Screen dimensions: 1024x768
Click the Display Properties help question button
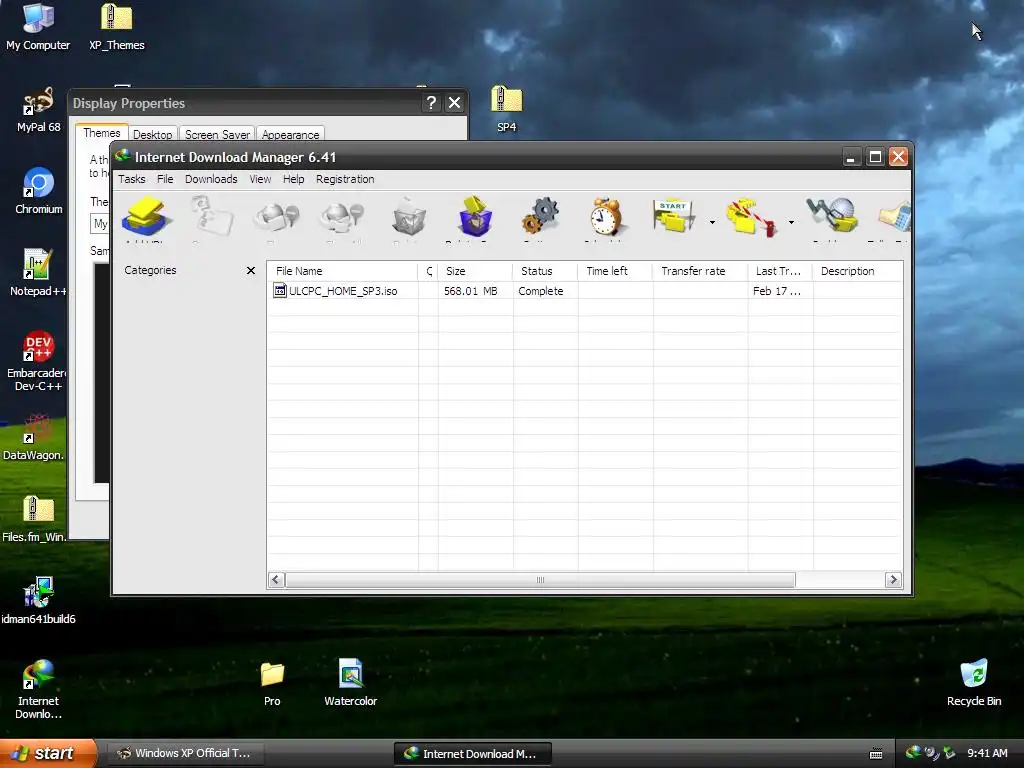(x=431, y=103)
